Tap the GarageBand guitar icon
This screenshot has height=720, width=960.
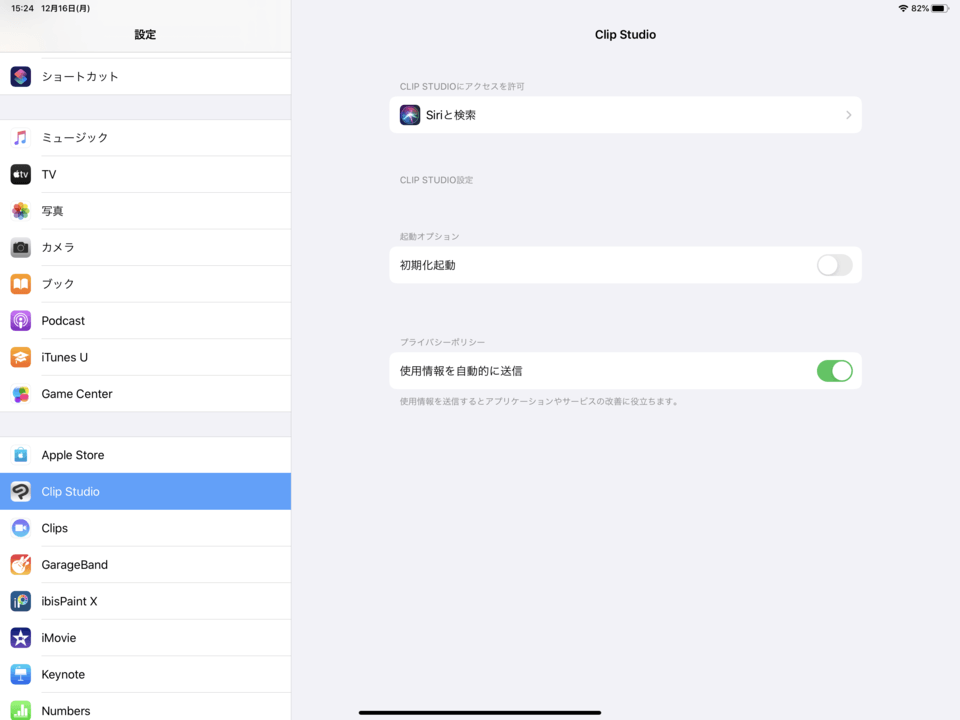pyautogui.click(x=21, y=564)
